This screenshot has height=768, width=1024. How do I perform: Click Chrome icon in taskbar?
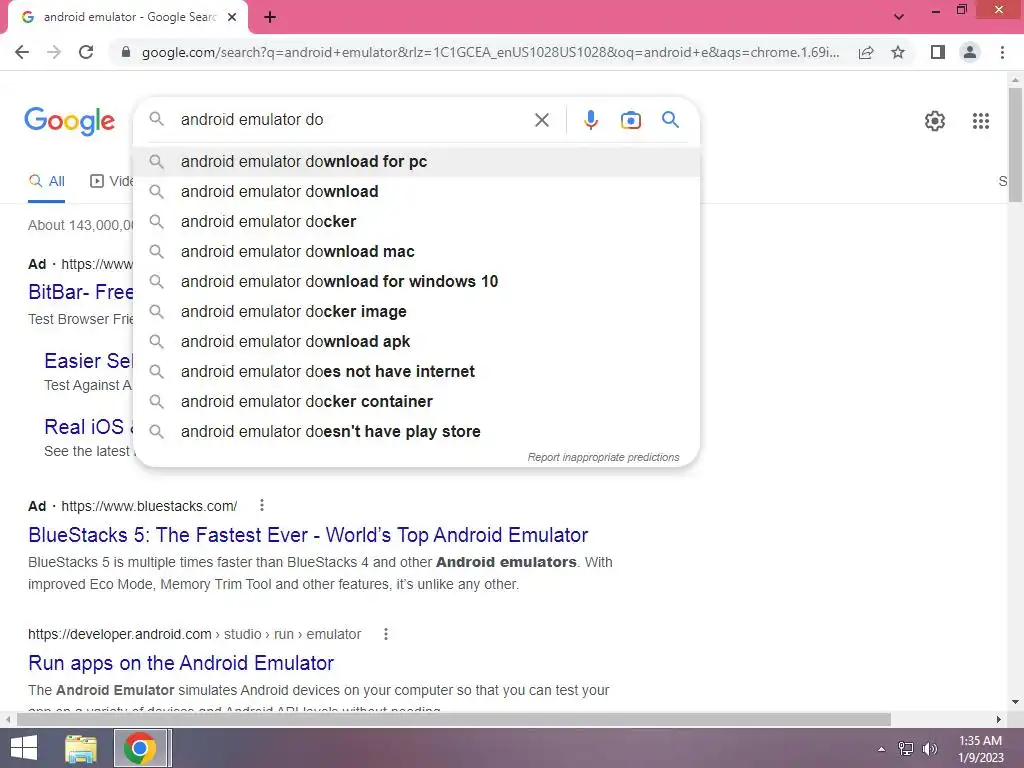[140, 748]
